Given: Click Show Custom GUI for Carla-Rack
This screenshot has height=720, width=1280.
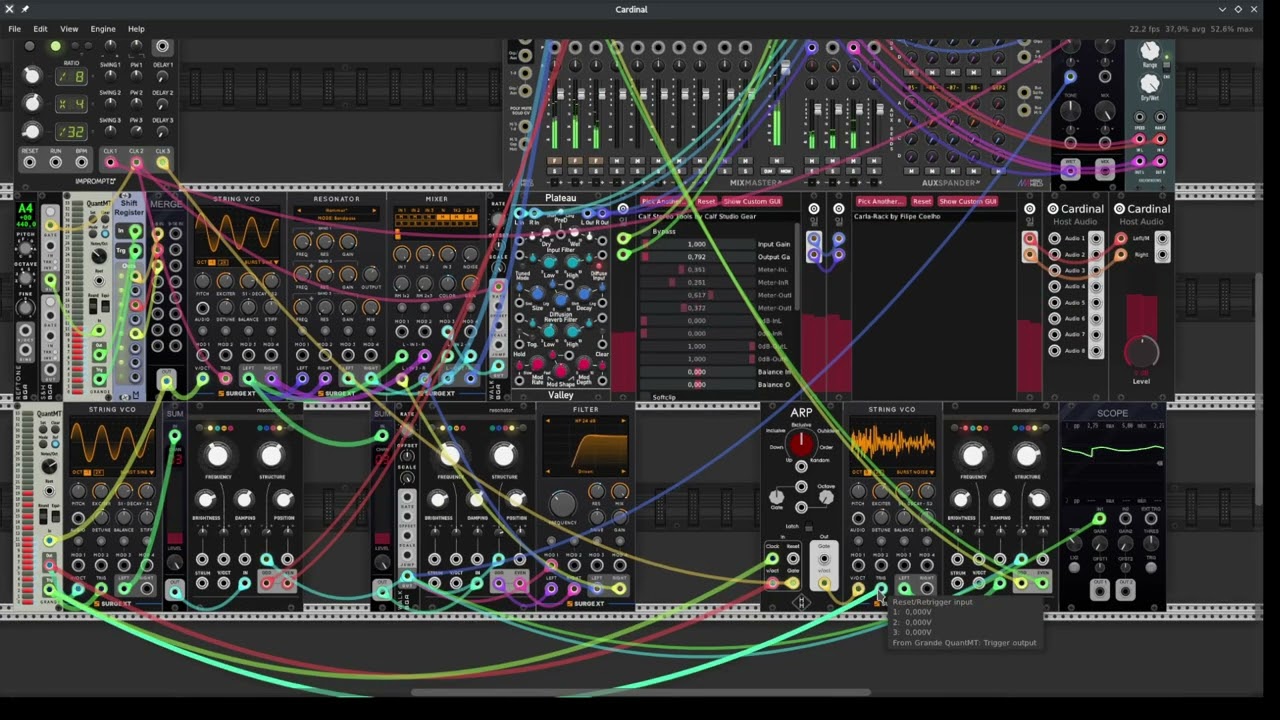Looking at the screenshot, I should coord(967,202).
